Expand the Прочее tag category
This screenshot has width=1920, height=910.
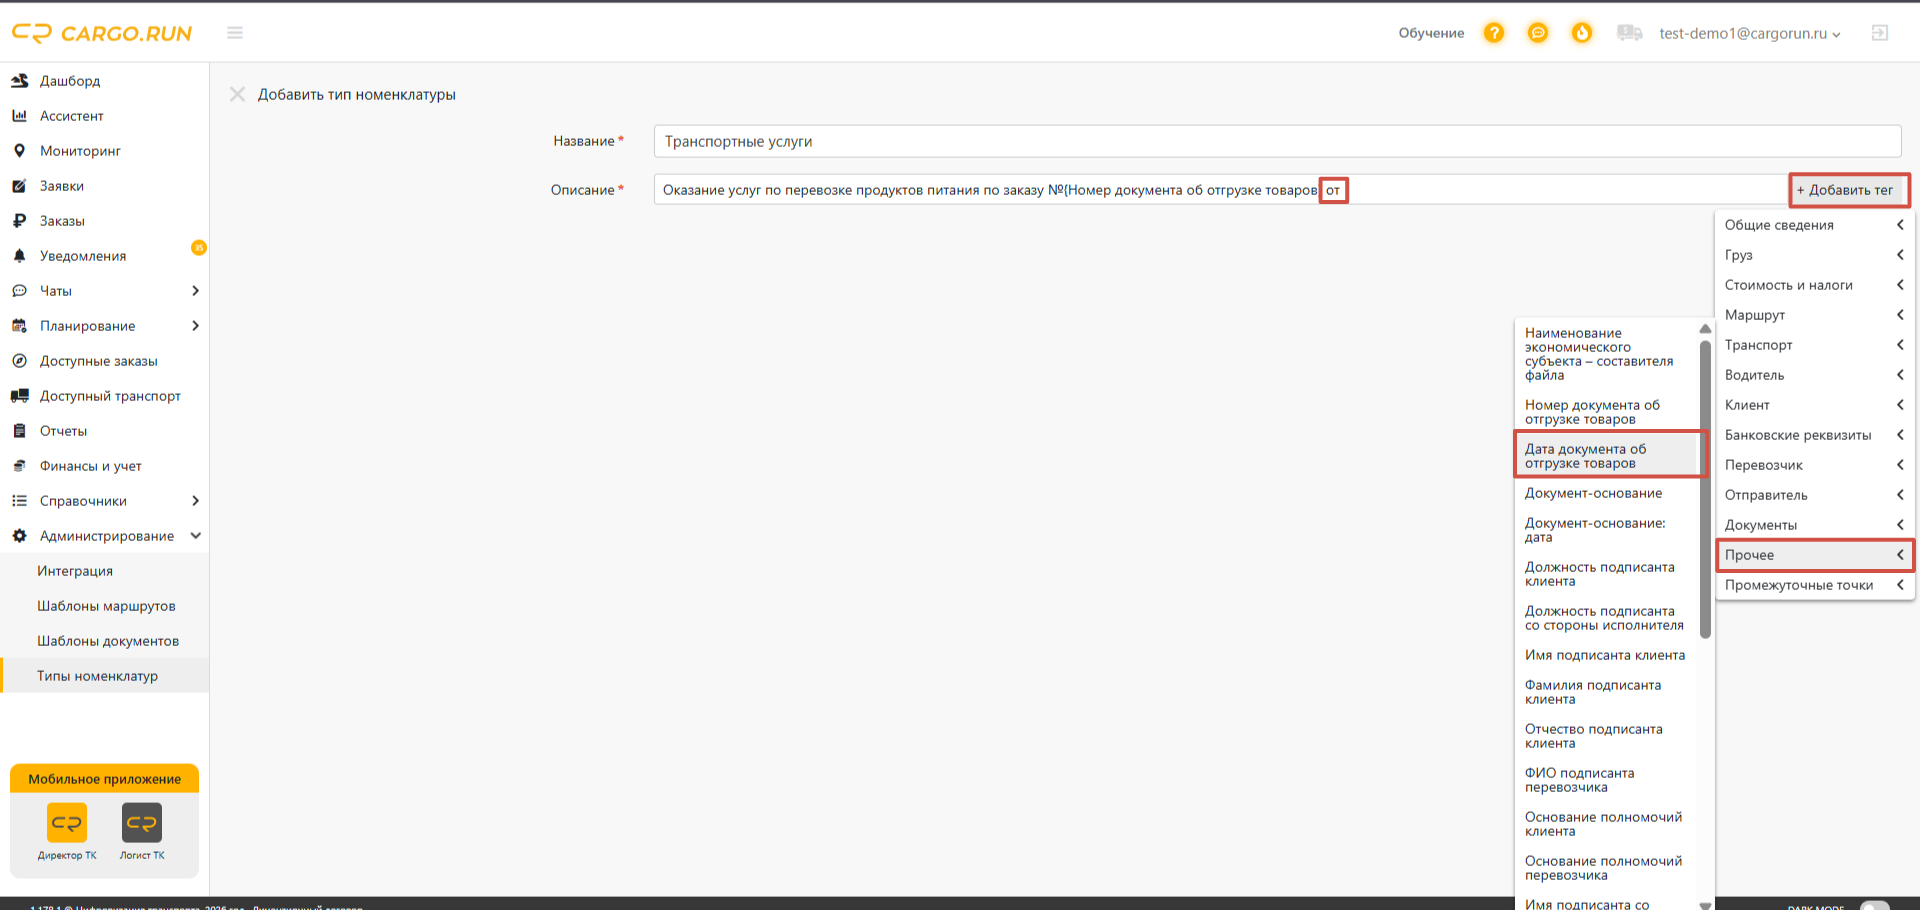click(x=1814, y=555)
